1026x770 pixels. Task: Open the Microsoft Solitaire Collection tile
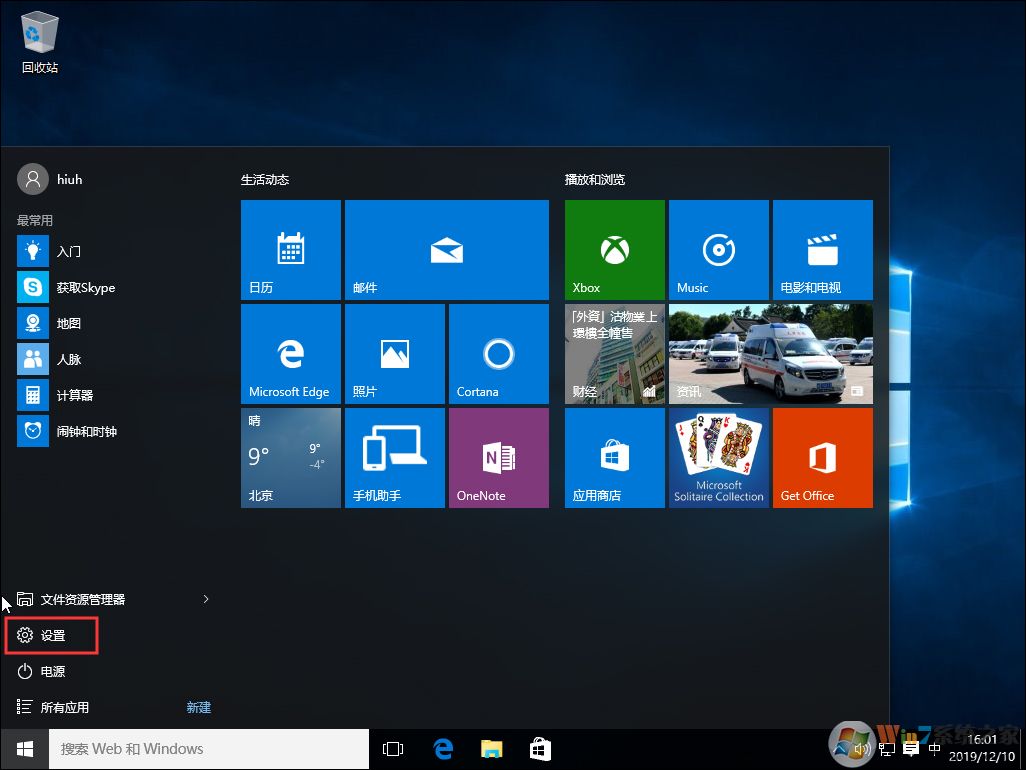pos(718,457)
